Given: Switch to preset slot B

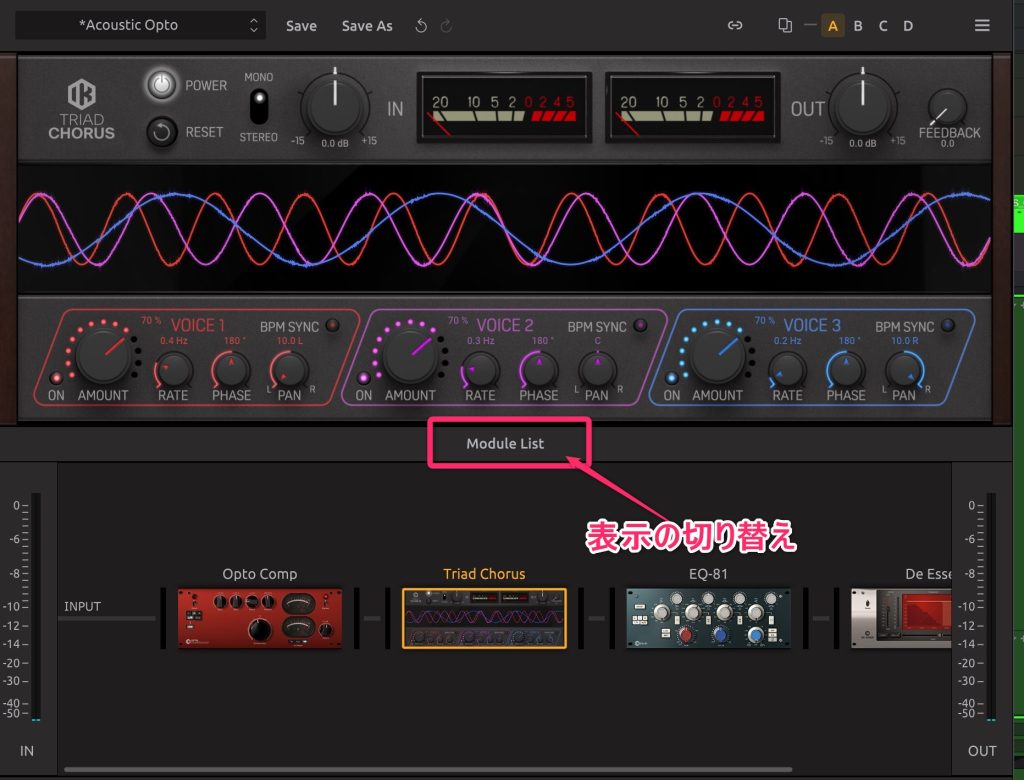Looking at the screenshot, I should (x=858, y=26).
